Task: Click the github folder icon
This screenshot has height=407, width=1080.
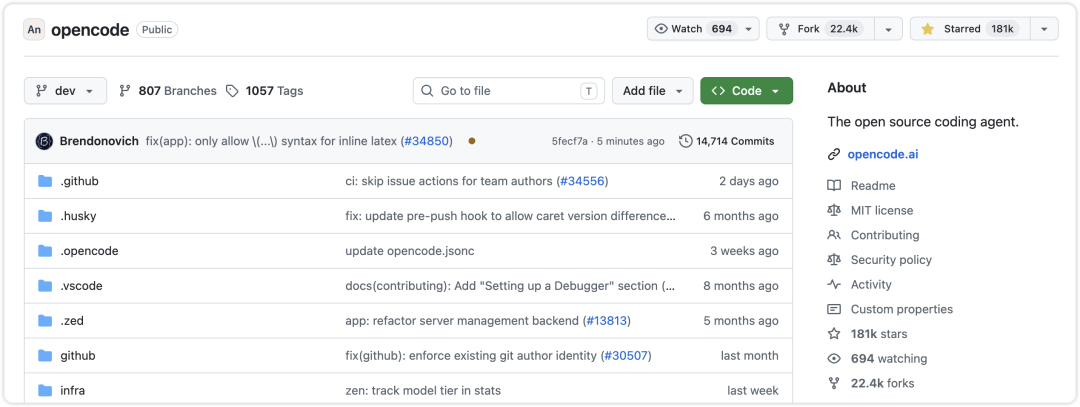Action: 45,355
